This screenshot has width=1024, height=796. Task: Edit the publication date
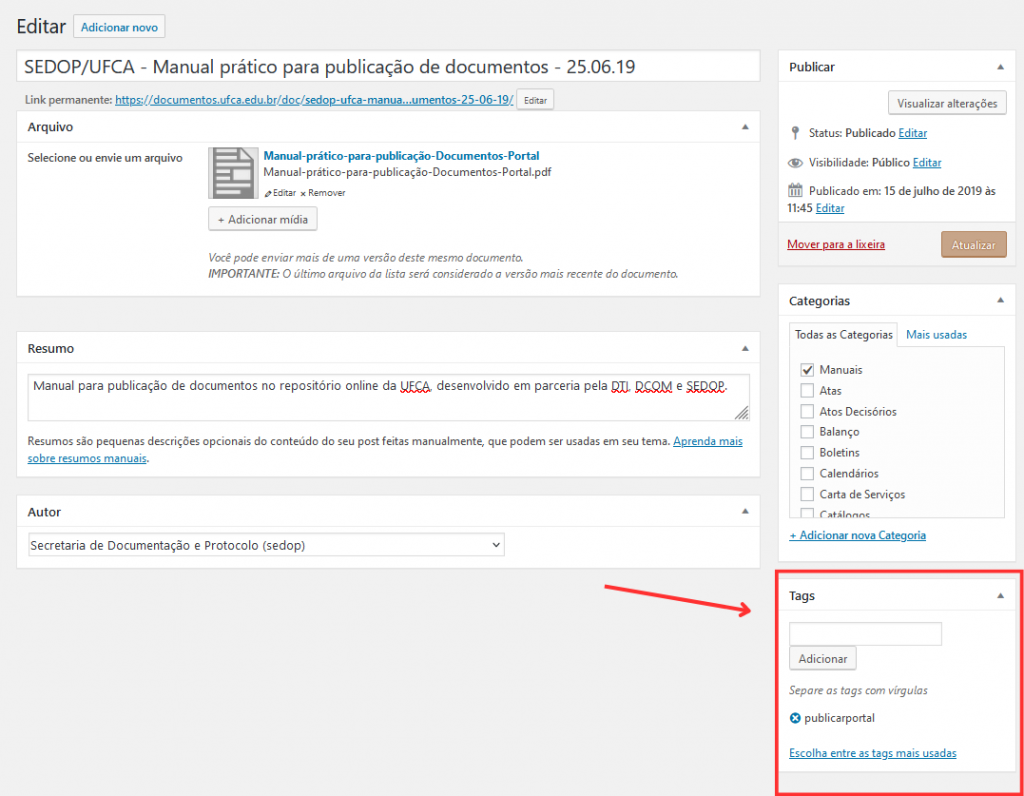point(829,208)
